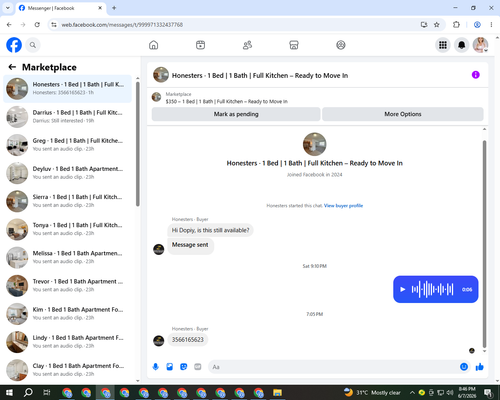The image size is (500, 400).
Task: Open the Reels video icon
Action: (200, 45)
